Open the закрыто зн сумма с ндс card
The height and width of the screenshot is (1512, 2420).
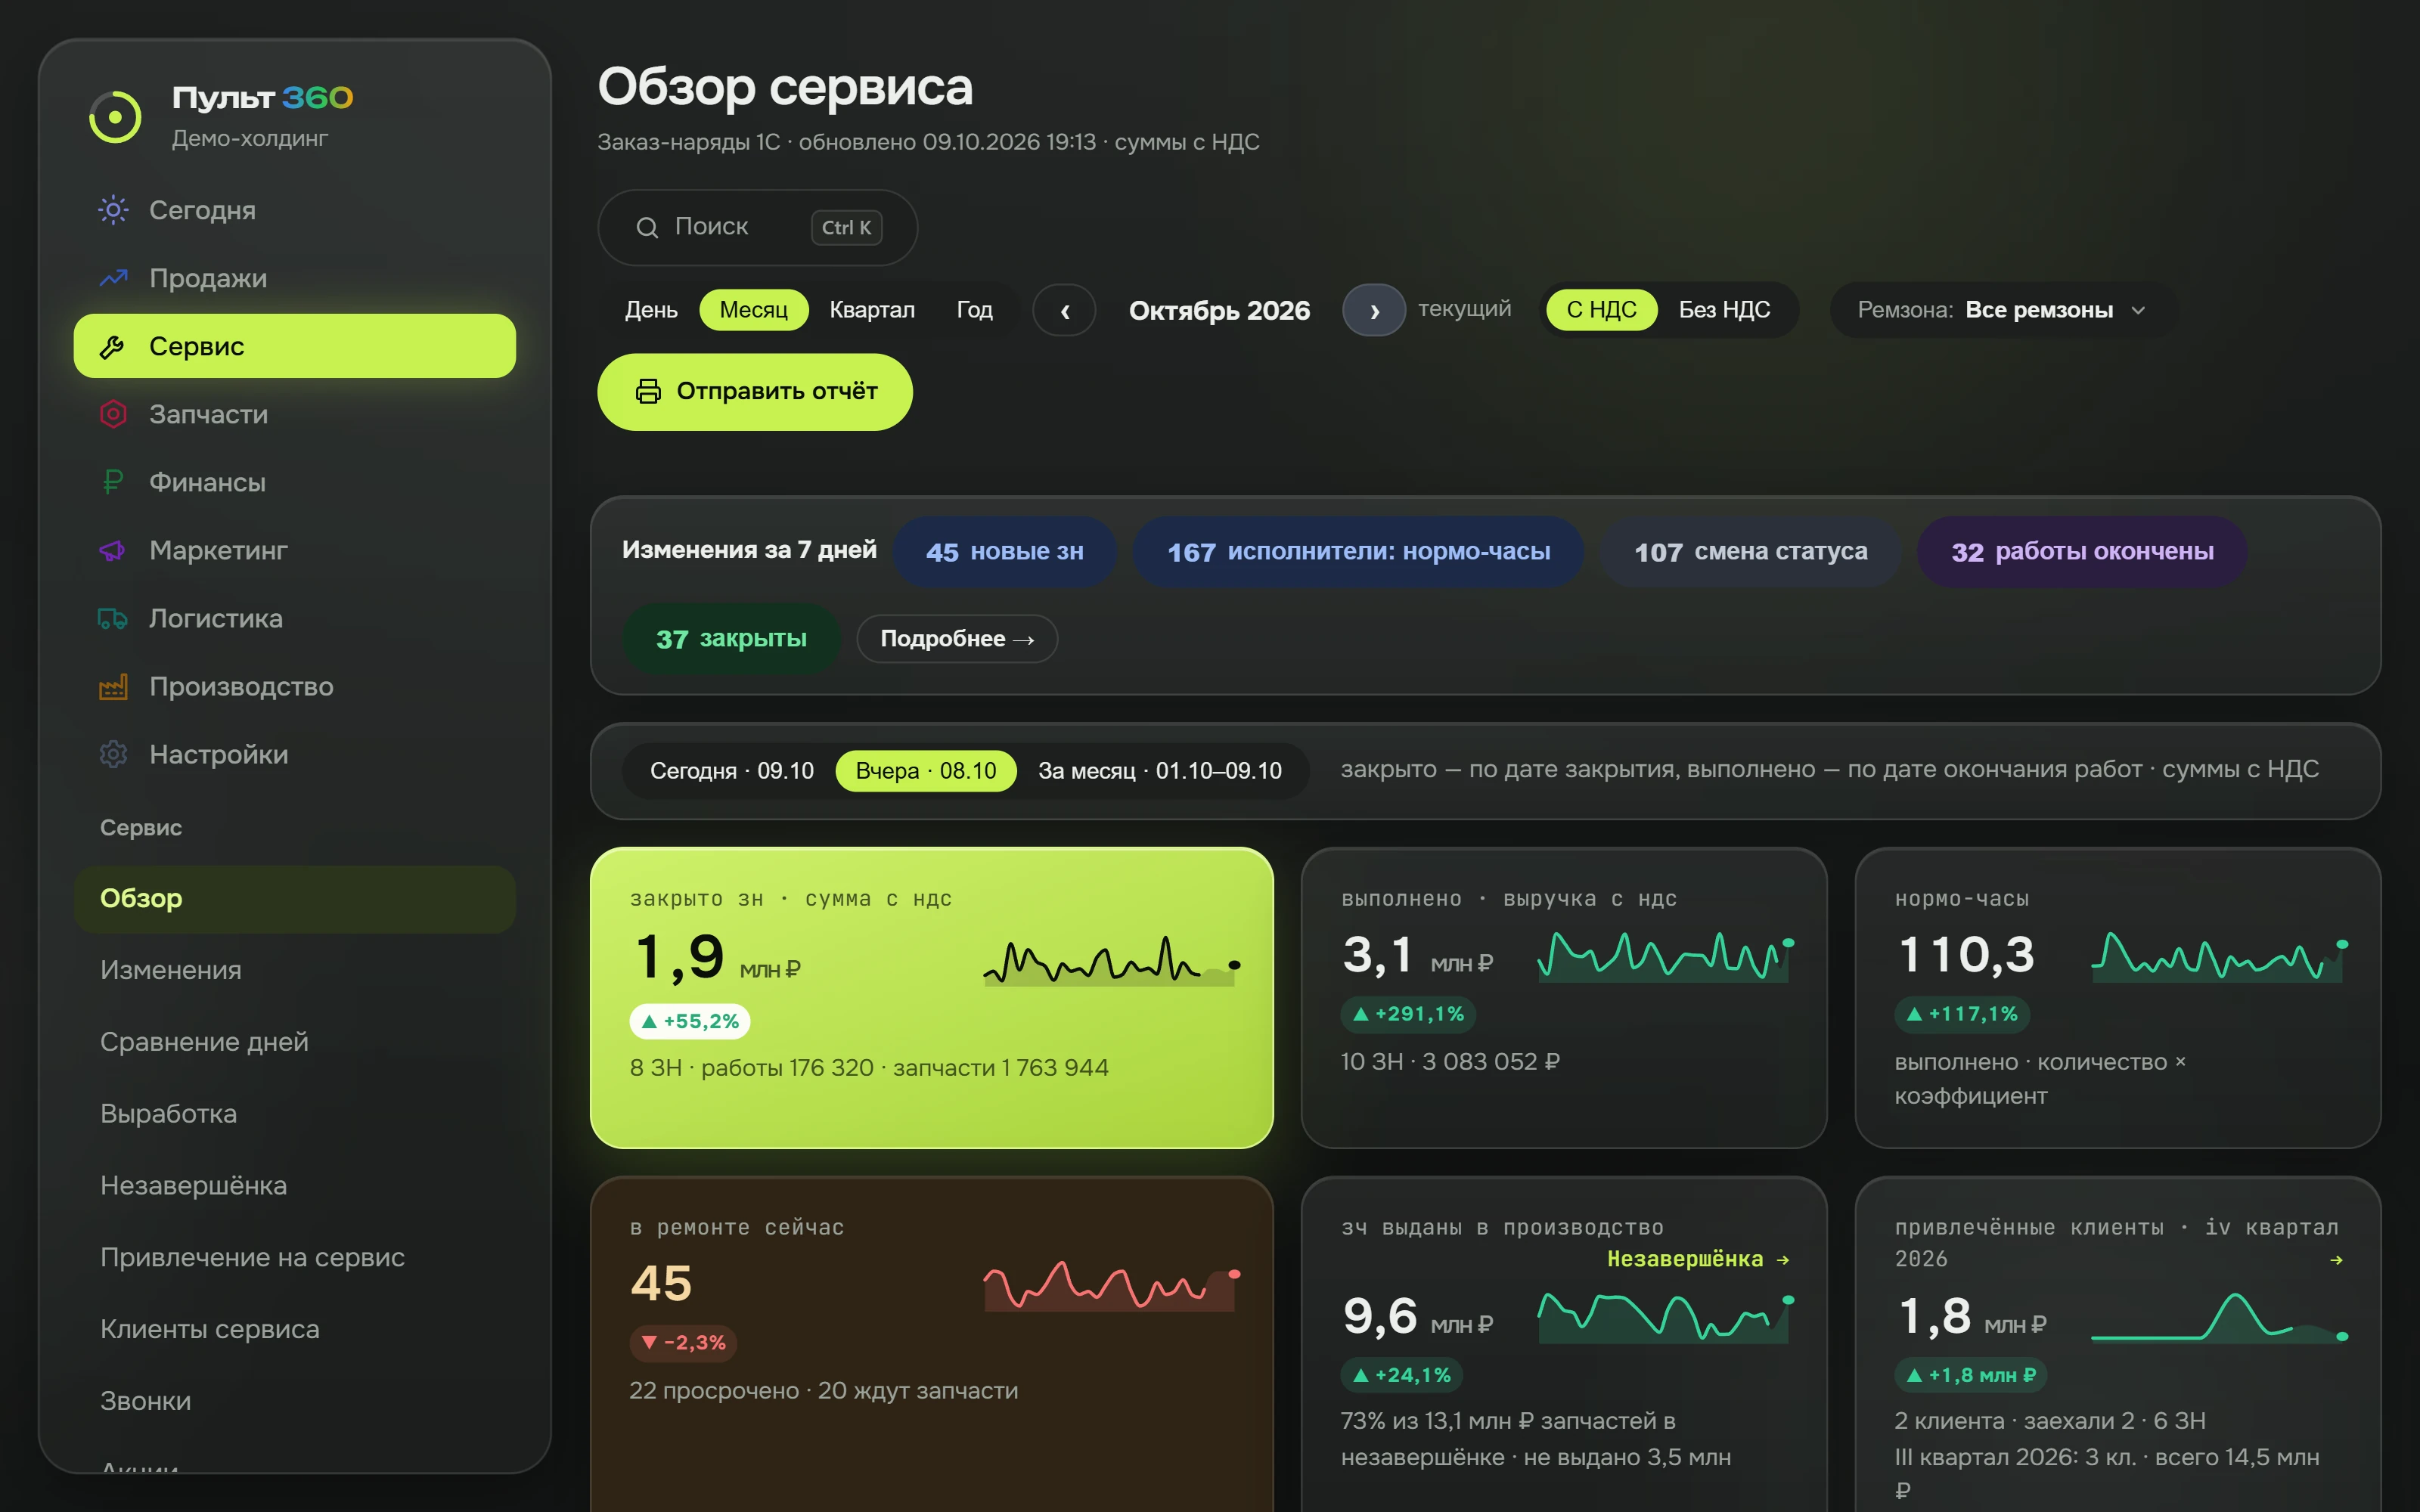pyautogui.click(x=932, y=998)
